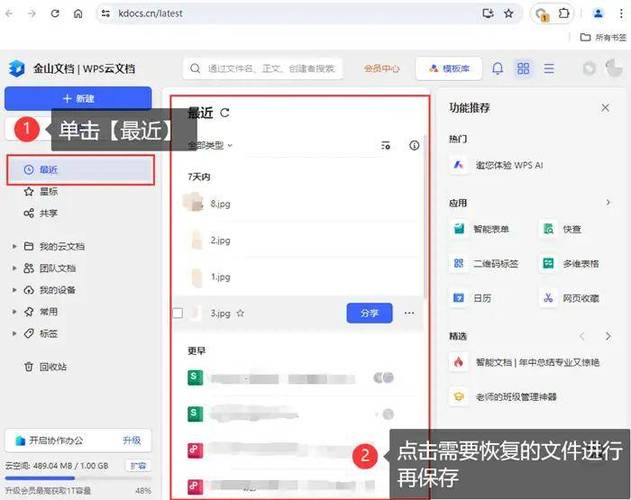Image resolution: width=631 pixels, height=500 pixels.
Task: Click the 8.jpg thumbnail
Action: pos(193,202)
